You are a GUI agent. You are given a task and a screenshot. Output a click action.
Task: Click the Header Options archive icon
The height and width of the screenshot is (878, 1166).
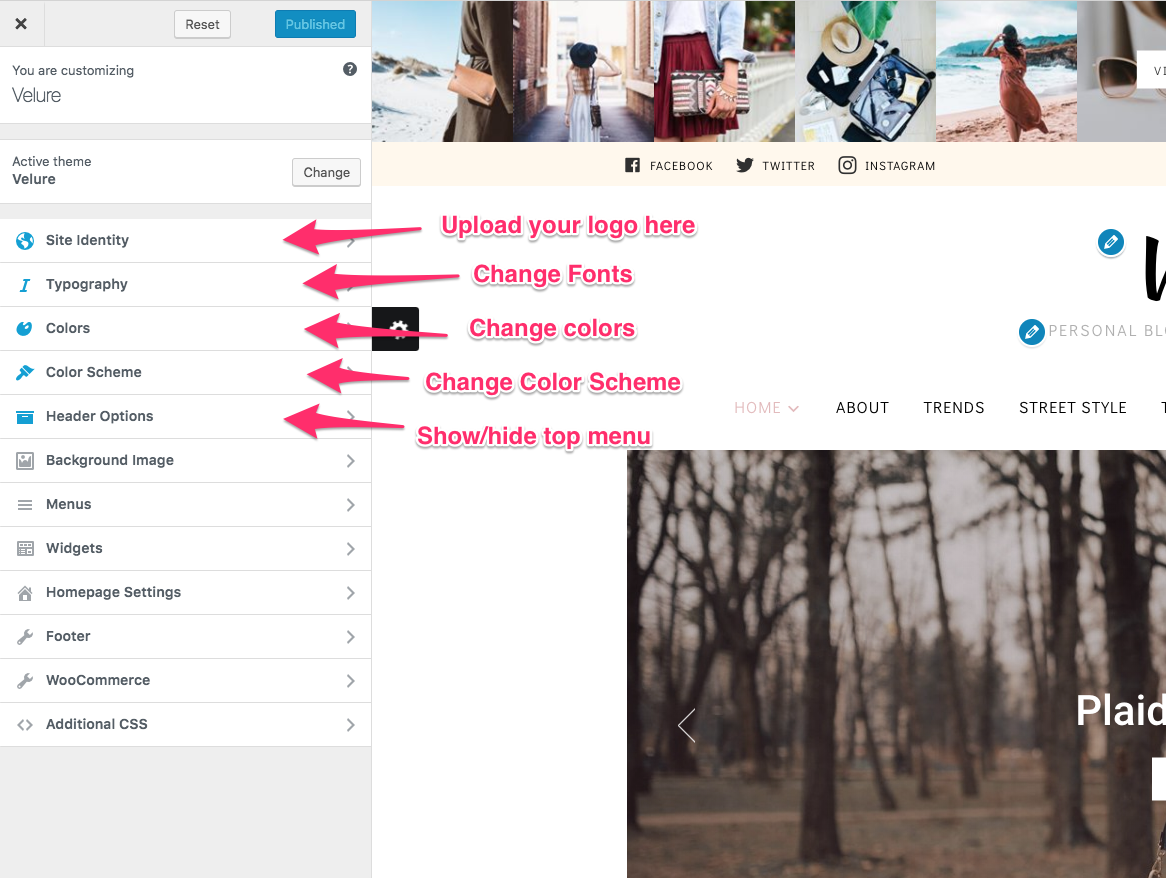(25, 416)
